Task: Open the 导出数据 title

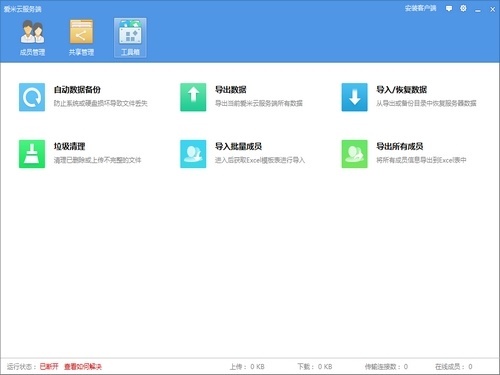Action: (x=231, y=90)
